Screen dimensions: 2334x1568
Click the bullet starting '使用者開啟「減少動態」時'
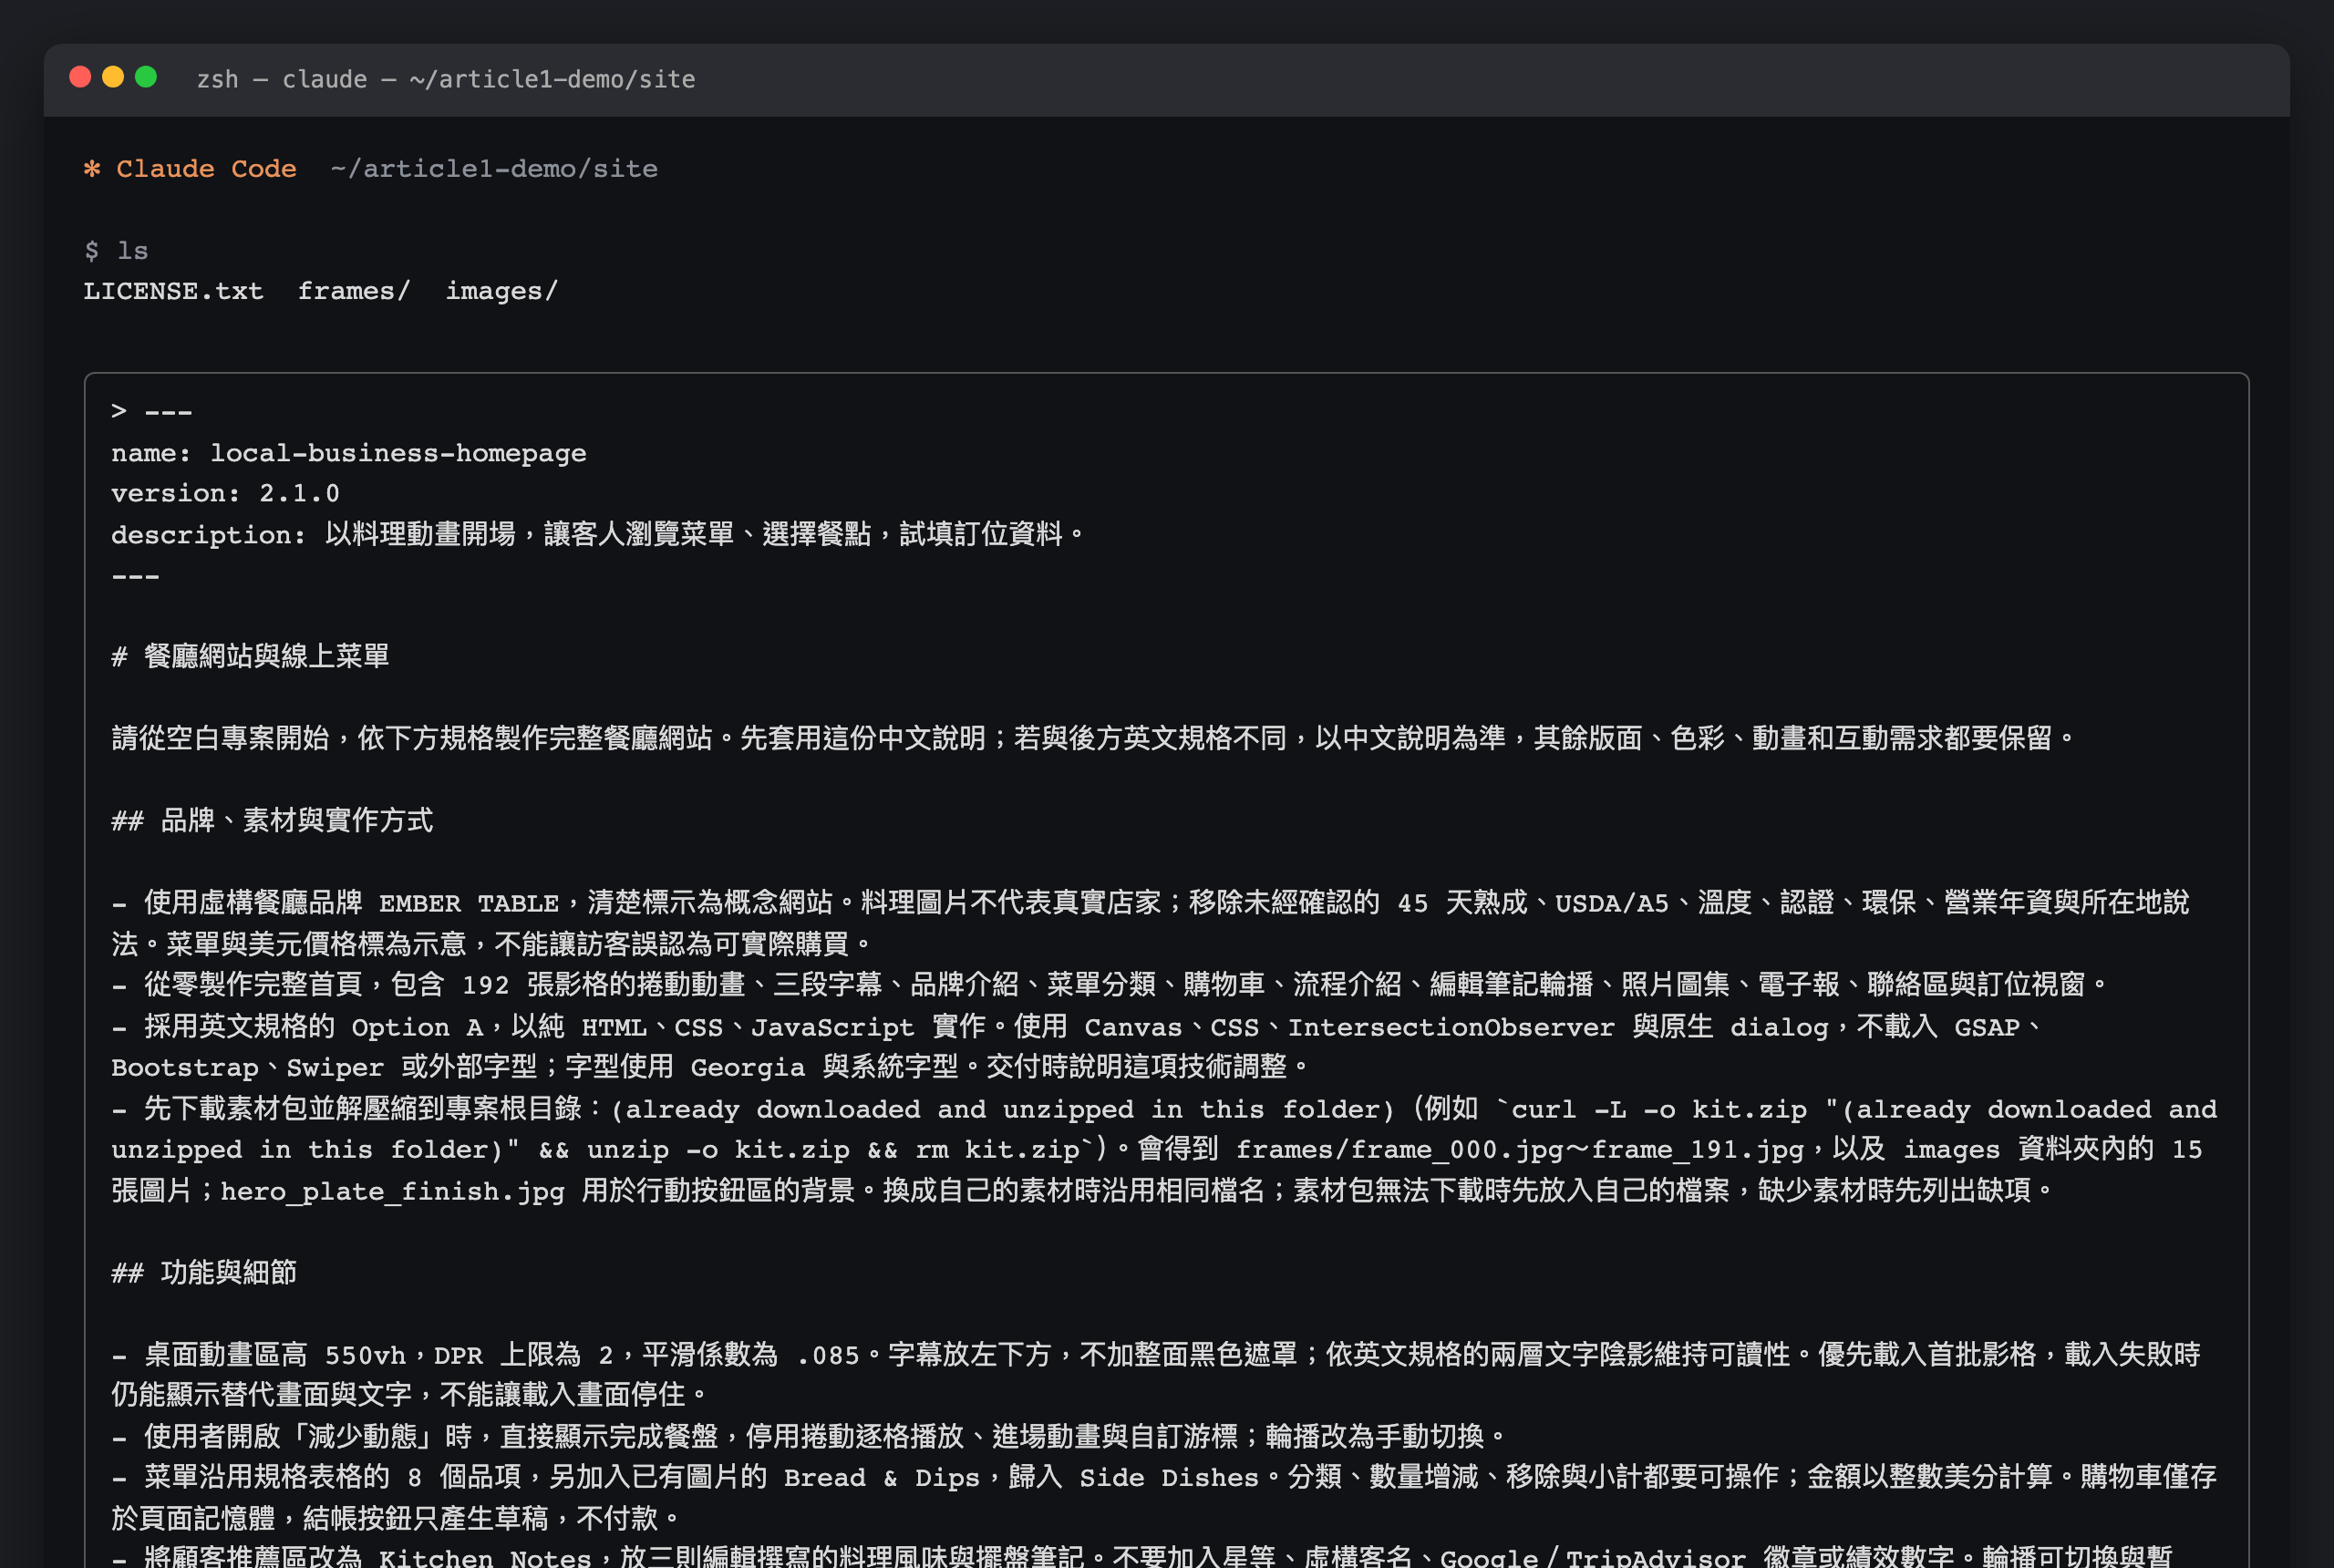click(x=809, y=1437)
